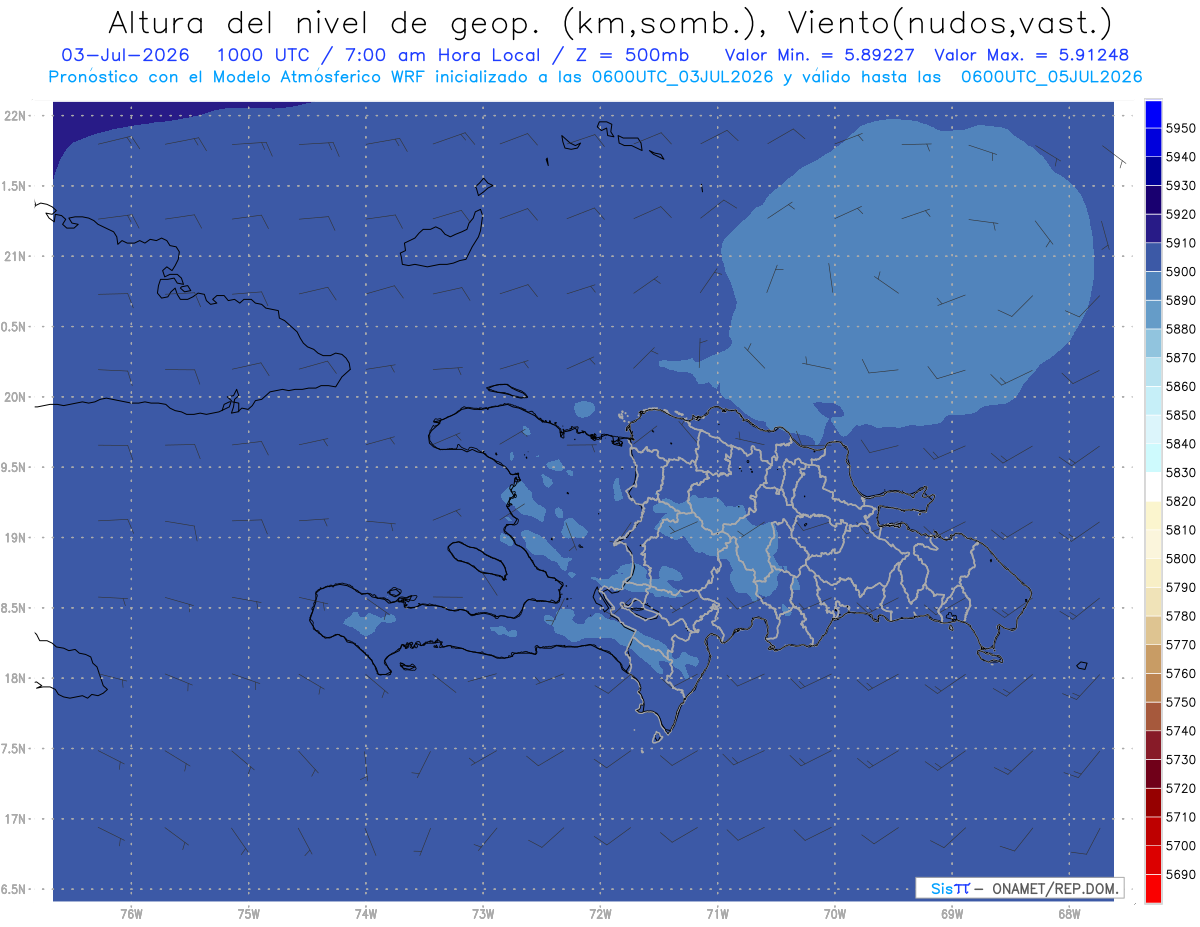Screen dimensions: 1200x927
Task: Click the map title "Altura del nivel de geop."
Action: tap(325, 24)
